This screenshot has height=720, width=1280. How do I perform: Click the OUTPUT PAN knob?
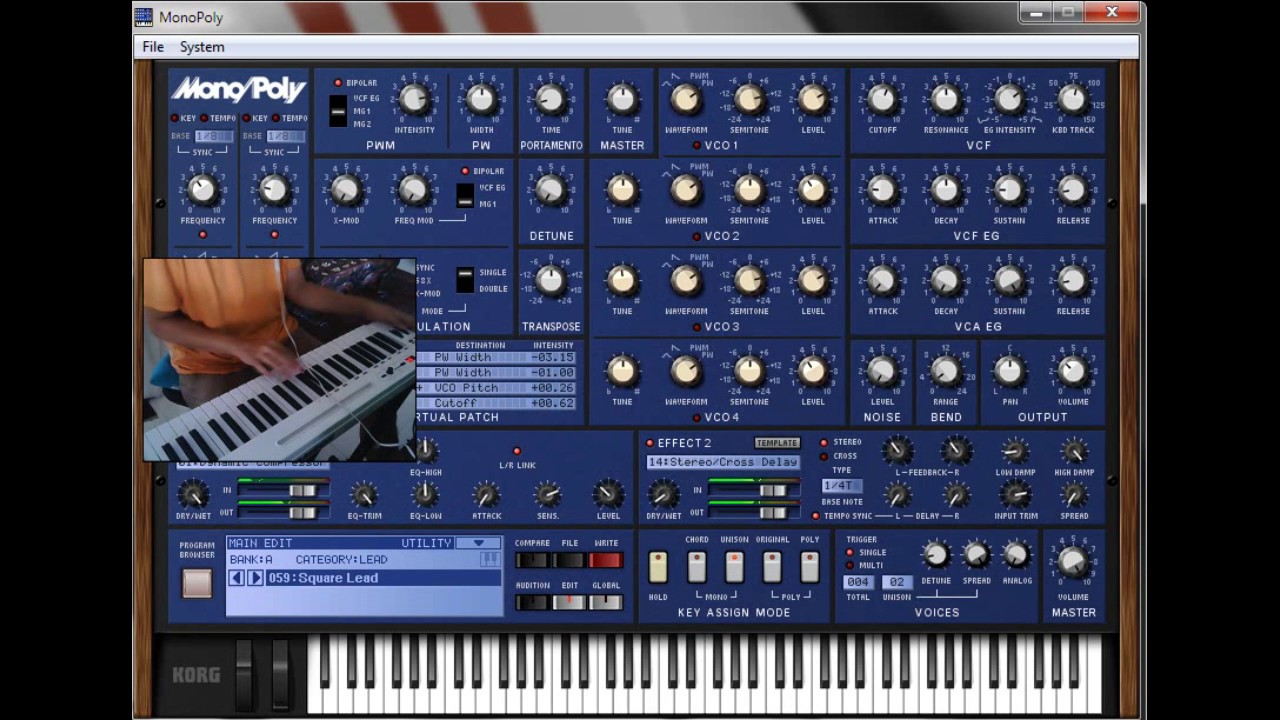point(1010,371)
